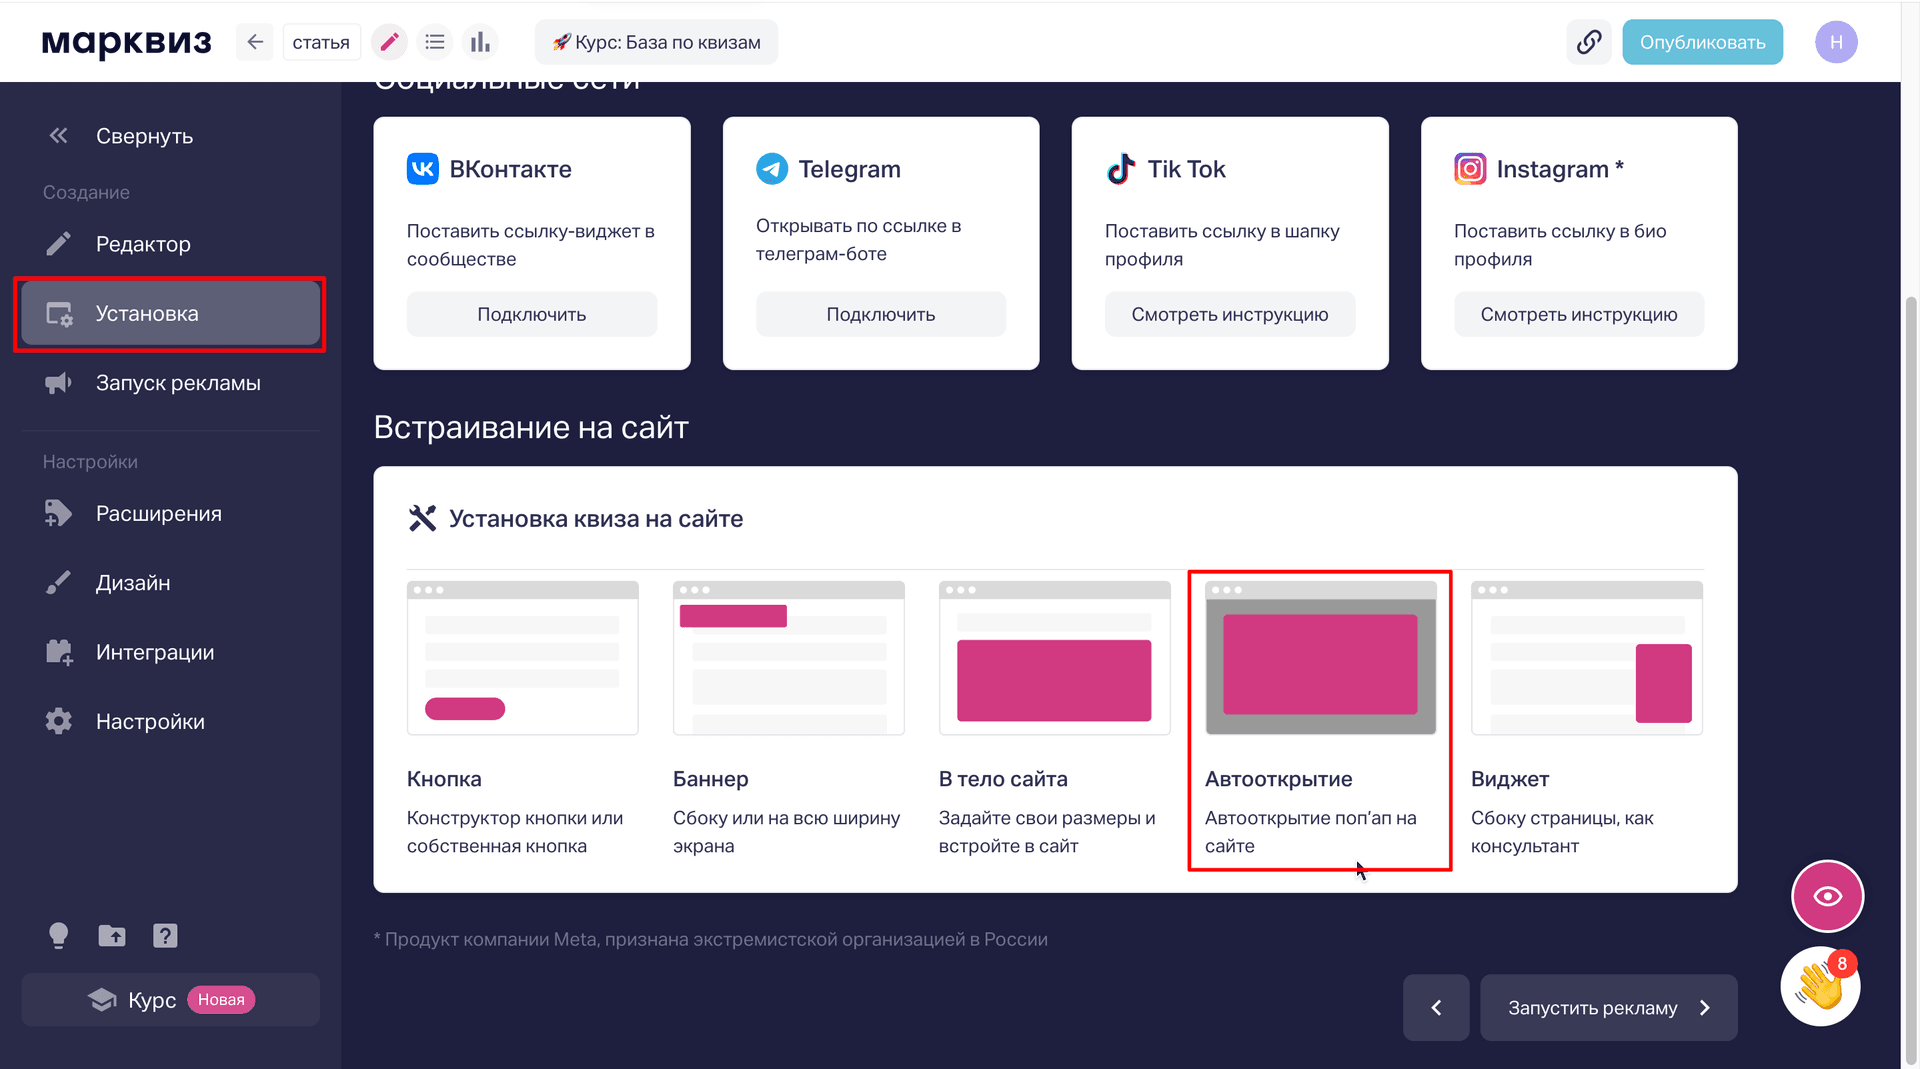Viewport: 1920px width, 1069px height.
Task: Select the В тело сайта thumbnail
Action: pos(1055,658)
